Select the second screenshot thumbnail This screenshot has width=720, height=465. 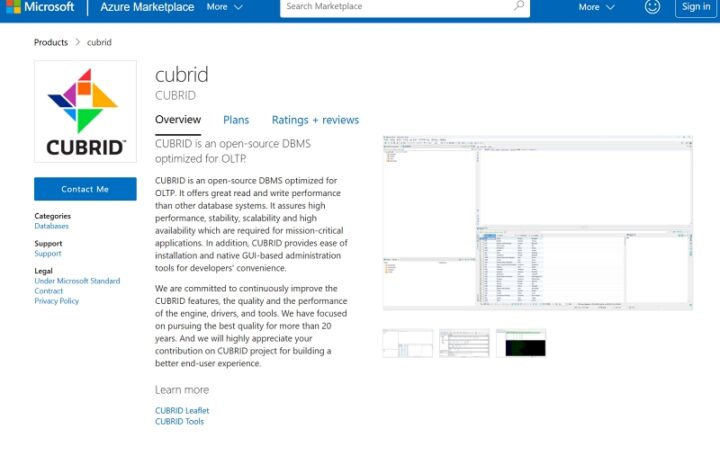(464, 343)
